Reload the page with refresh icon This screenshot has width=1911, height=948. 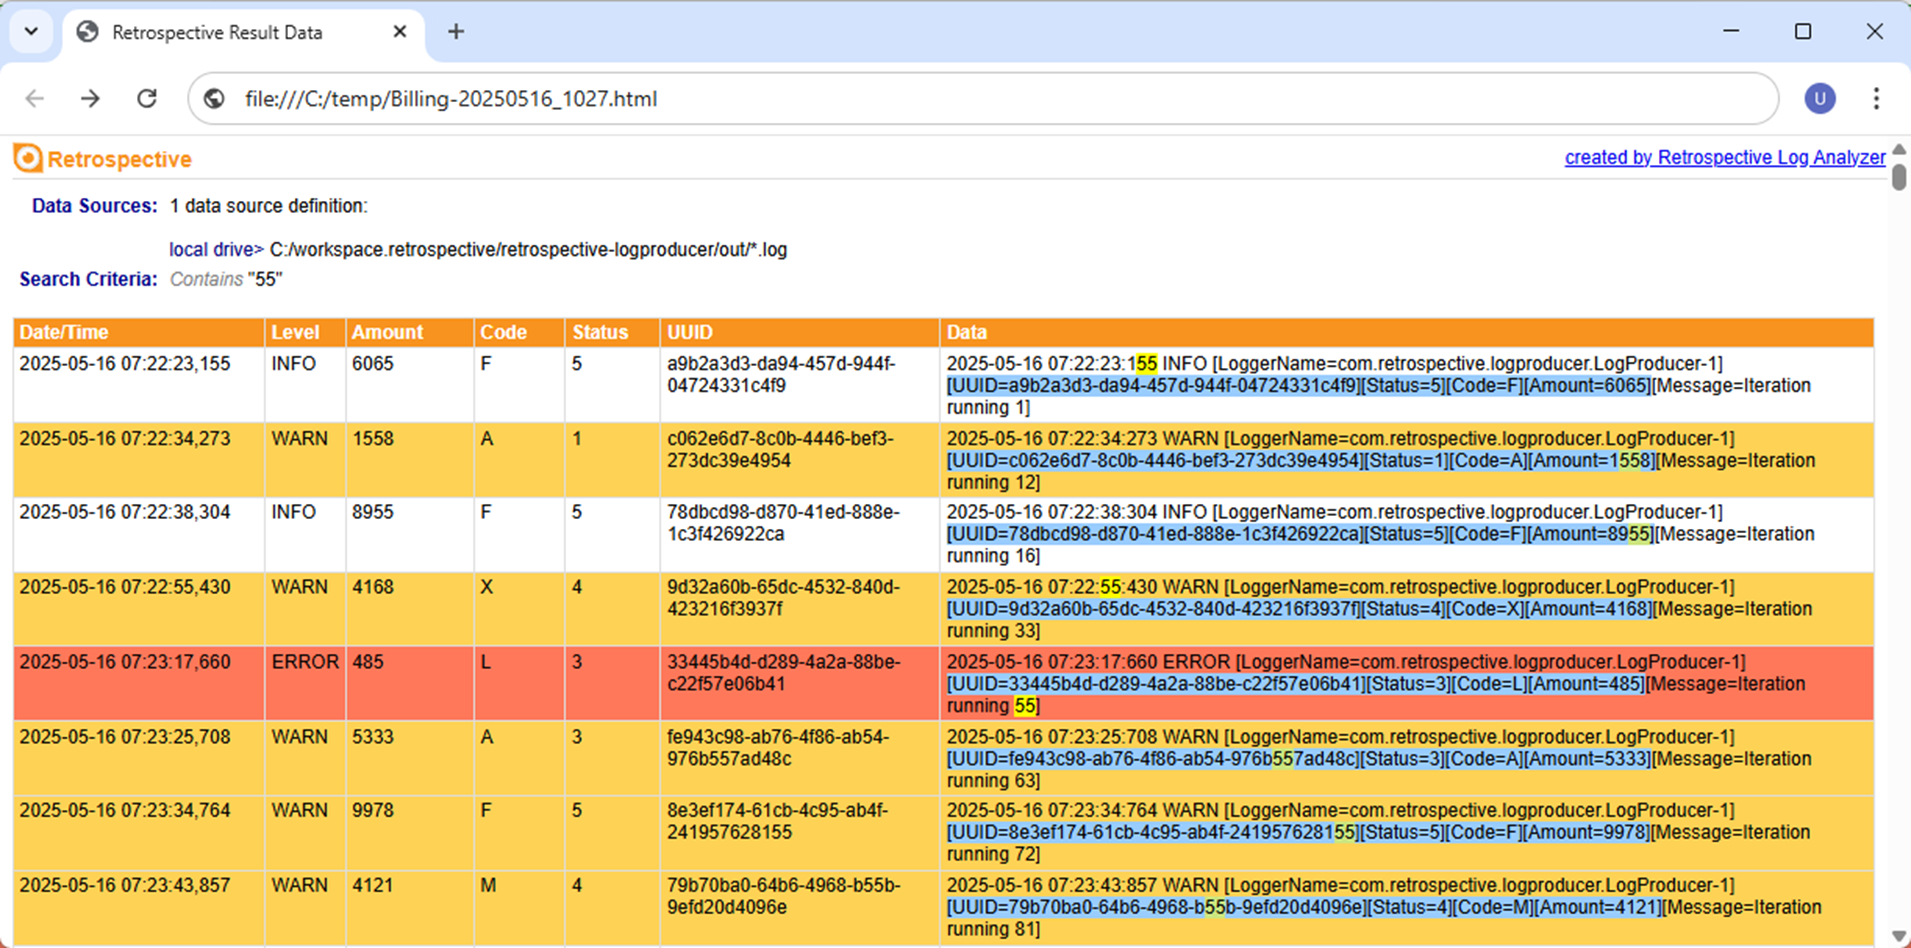tap(147, 98)
